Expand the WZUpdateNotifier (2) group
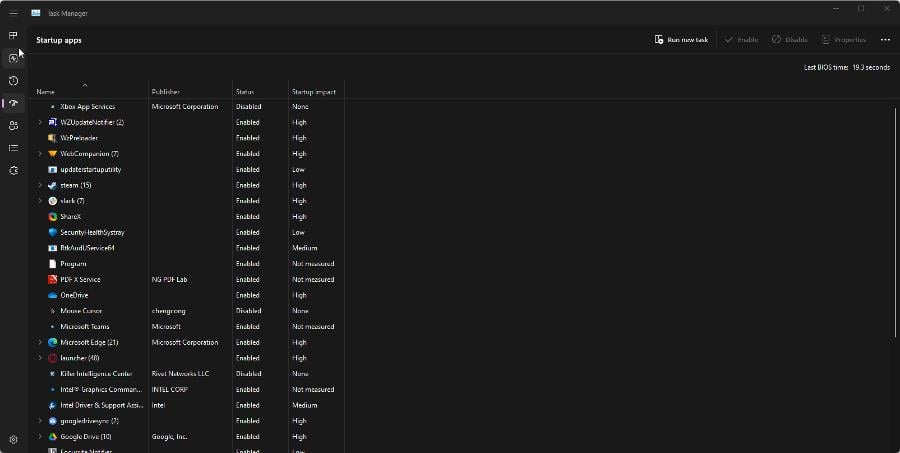Image resolution: width=900 pixels, height=453 pixels. 40,122
